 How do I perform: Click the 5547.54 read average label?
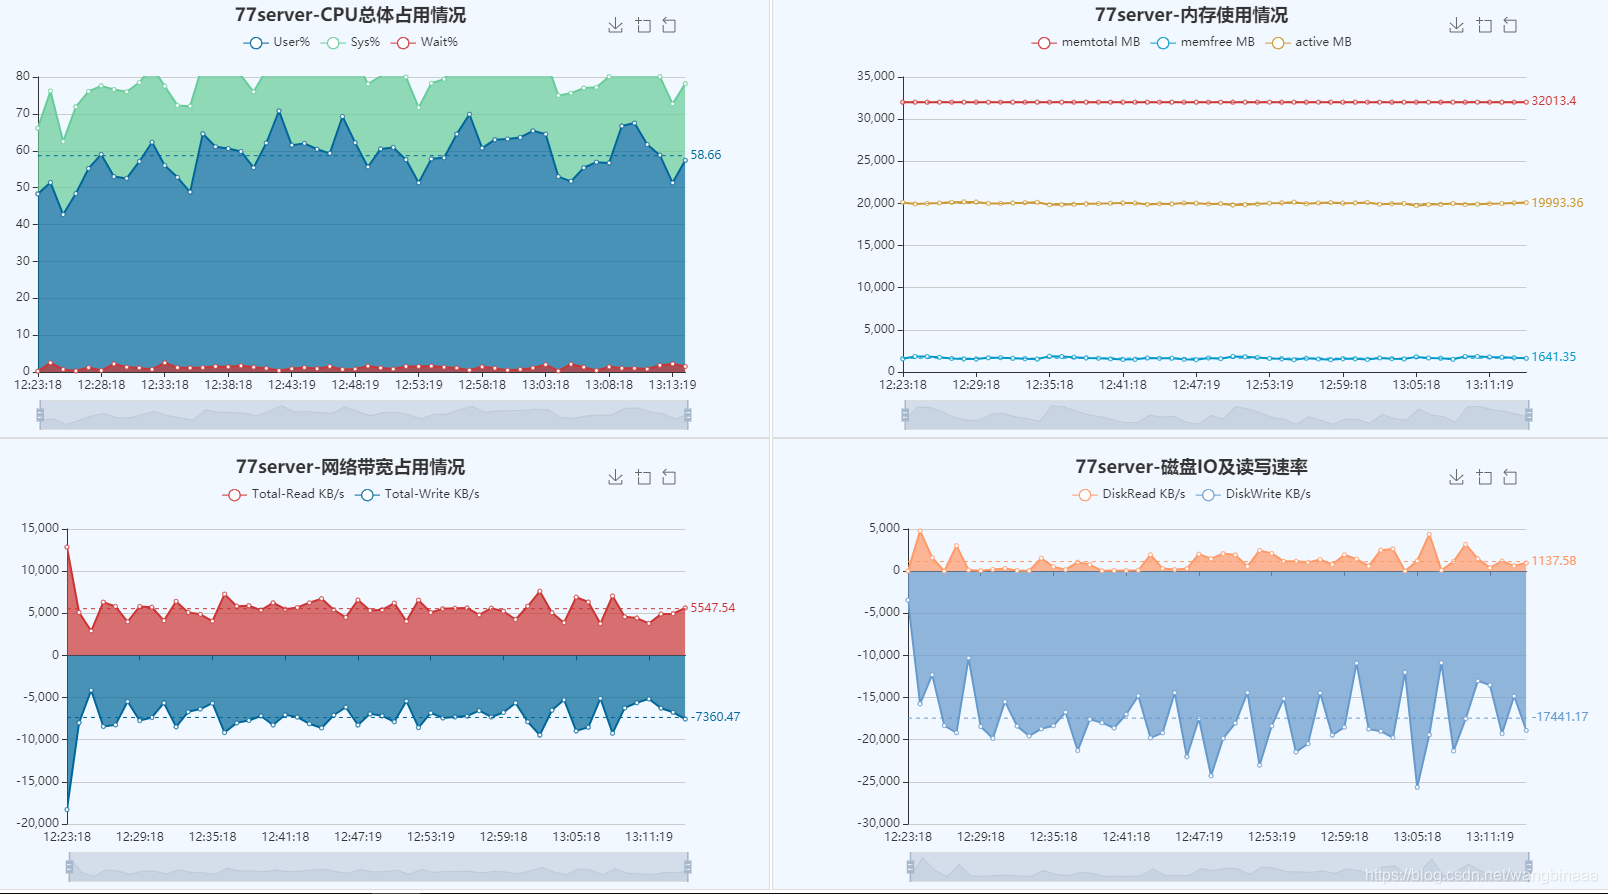(x=713, y=608)
